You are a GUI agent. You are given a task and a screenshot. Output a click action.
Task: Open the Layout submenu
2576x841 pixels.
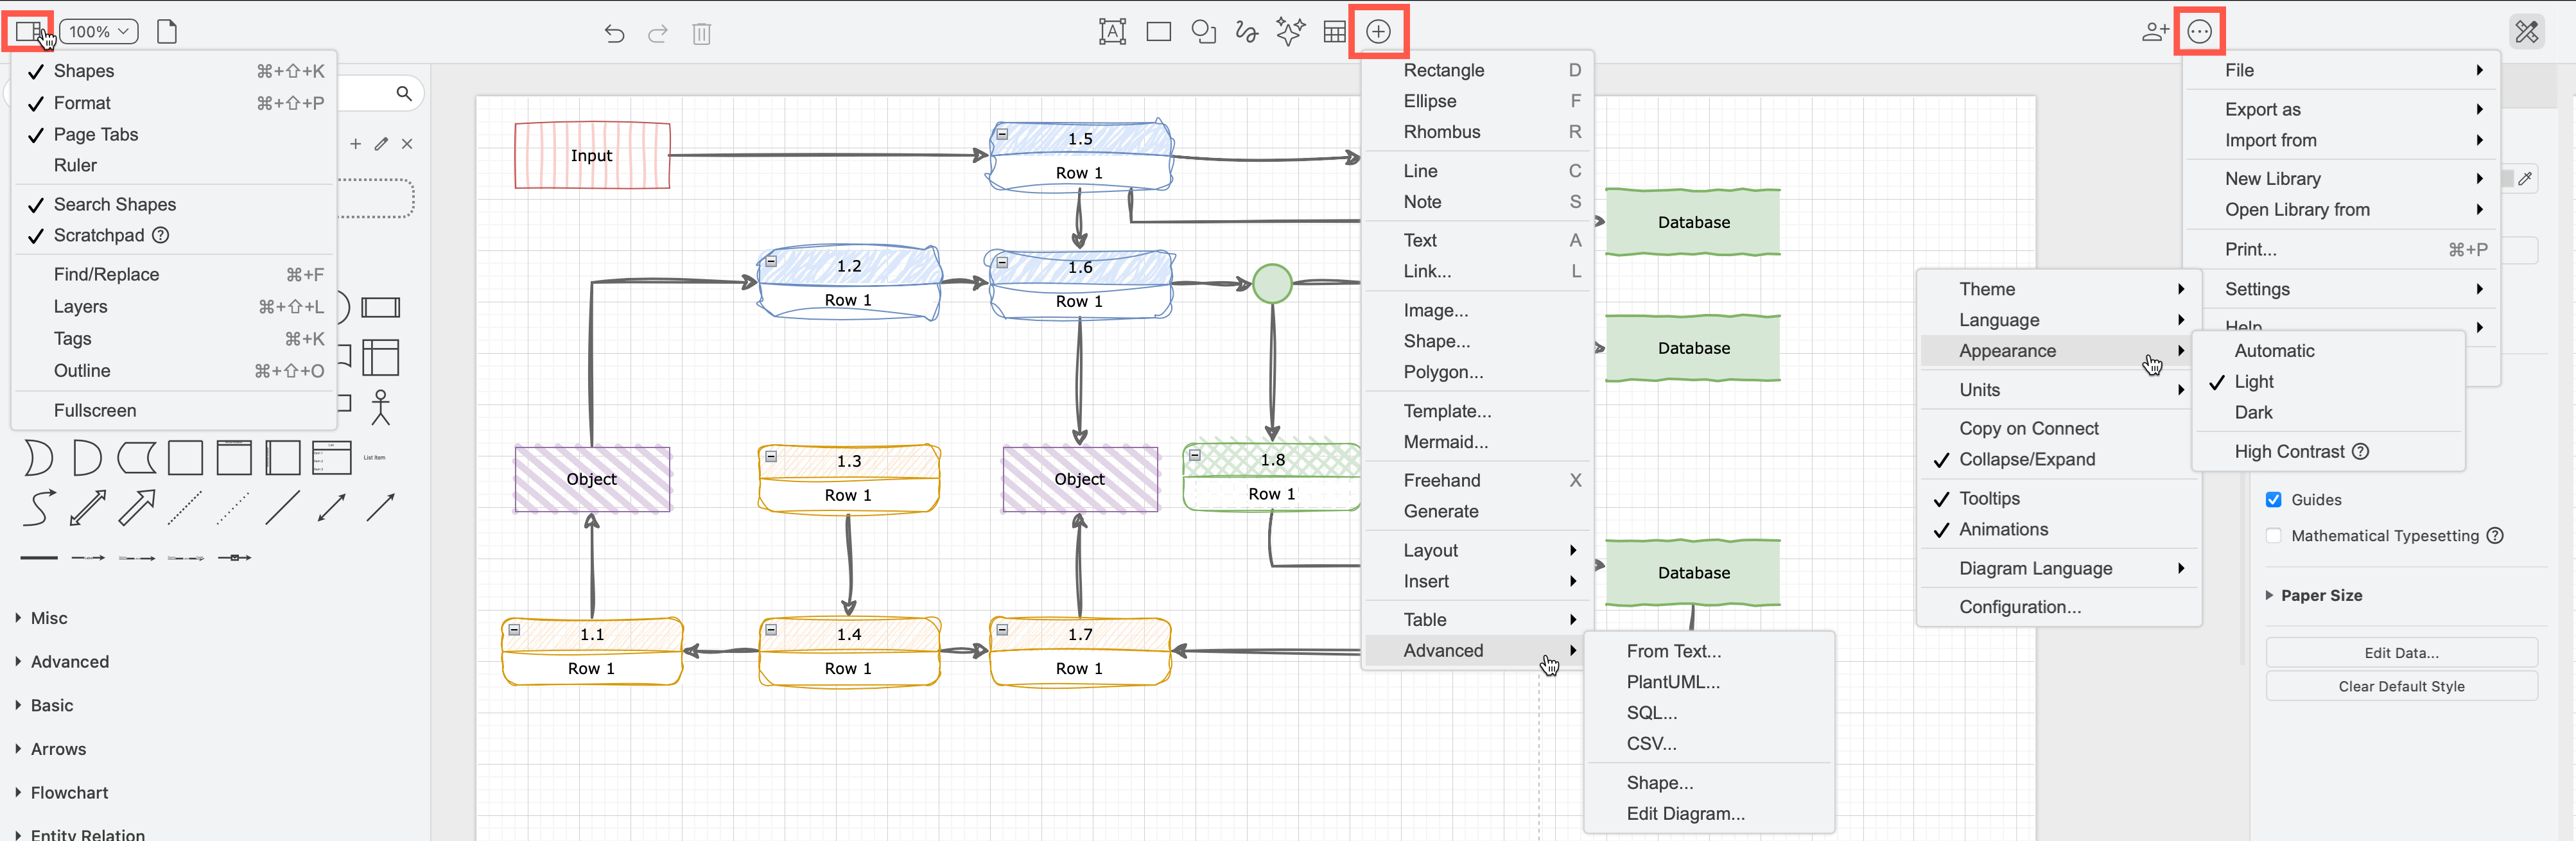pyautogui.click(x=1477, y=550)
